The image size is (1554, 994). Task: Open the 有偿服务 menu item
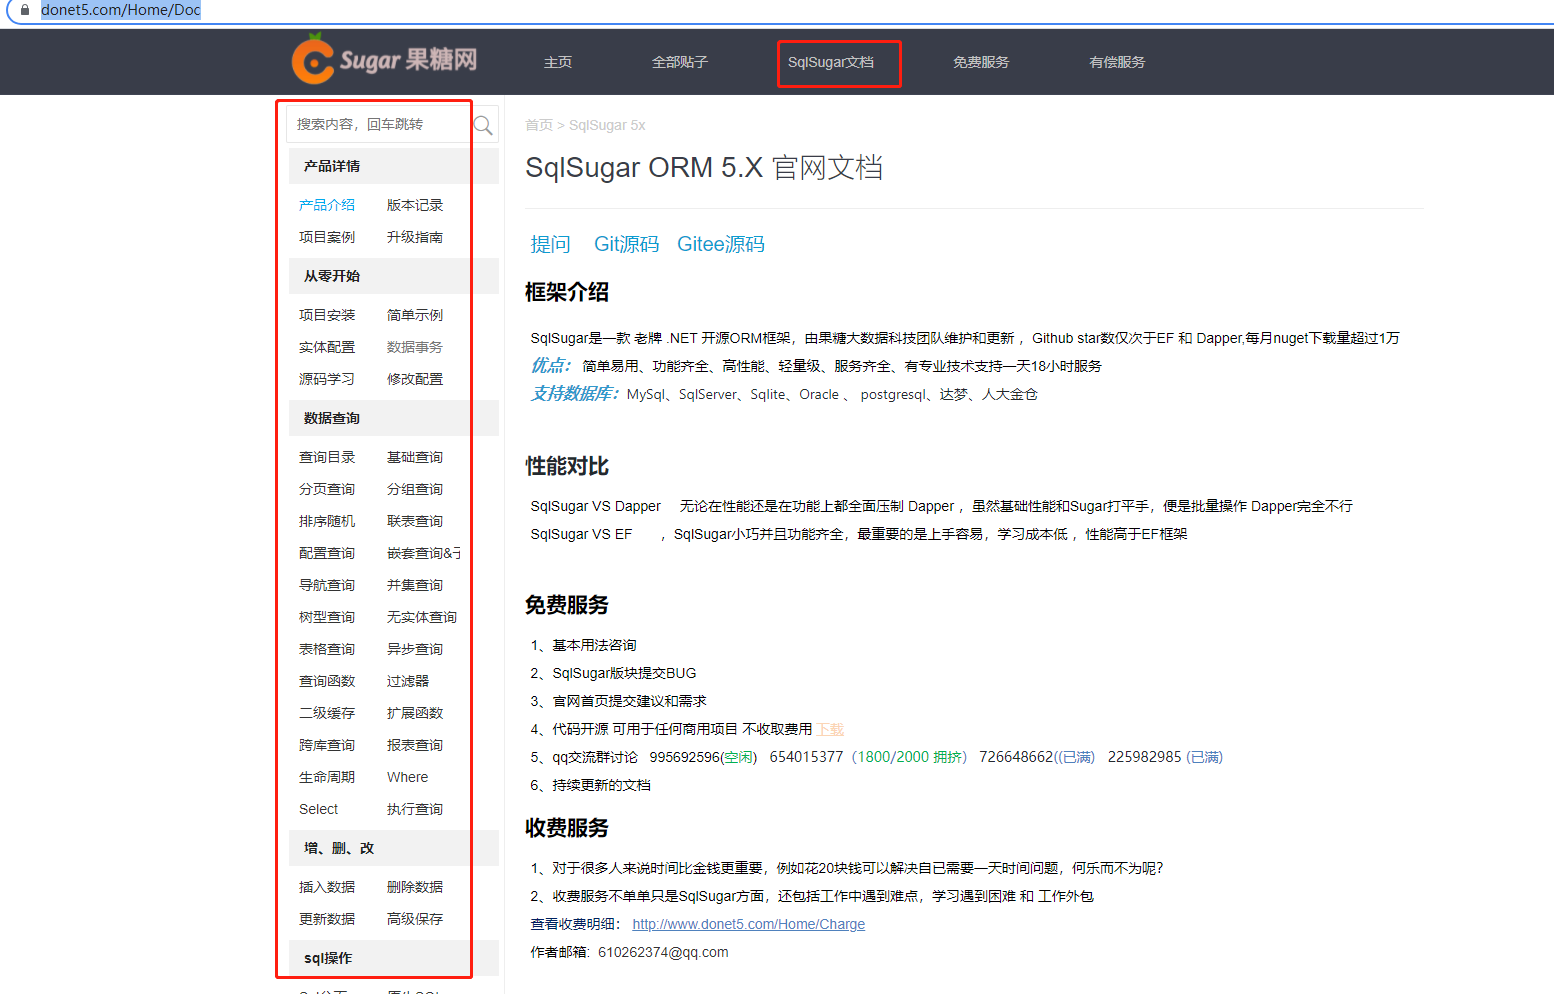click(1116, 62)
